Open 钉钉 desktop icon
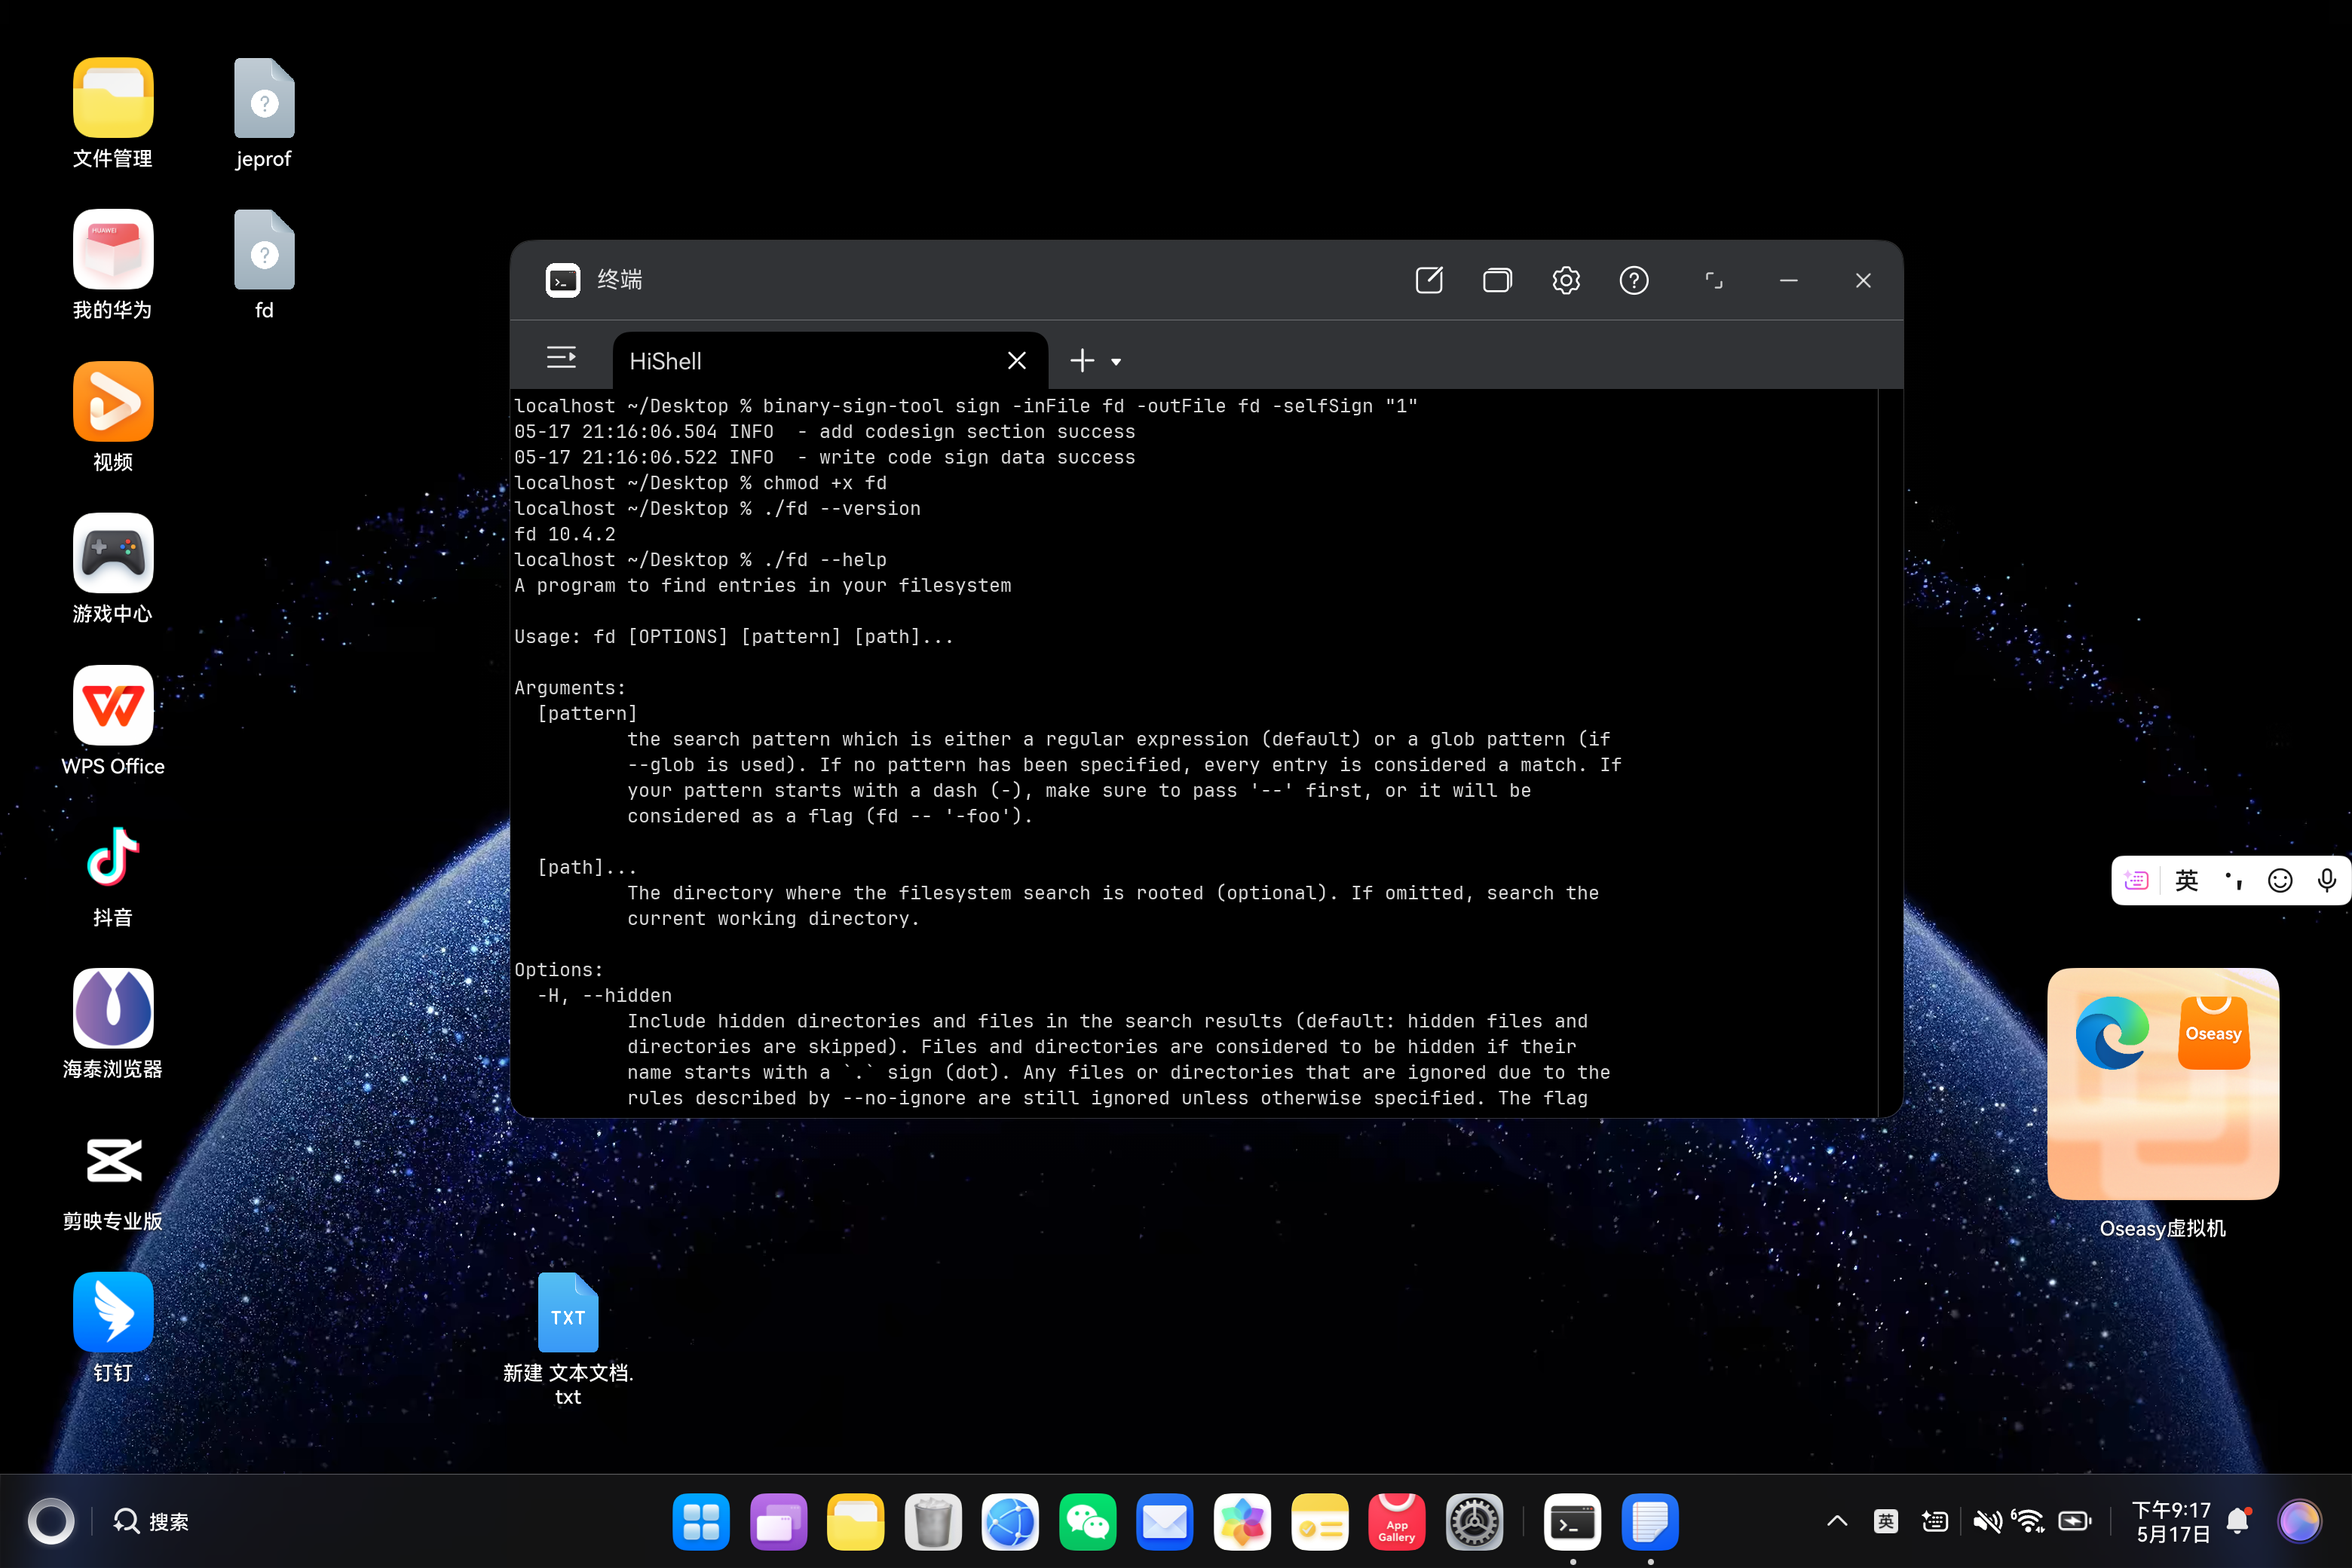 113,1329
